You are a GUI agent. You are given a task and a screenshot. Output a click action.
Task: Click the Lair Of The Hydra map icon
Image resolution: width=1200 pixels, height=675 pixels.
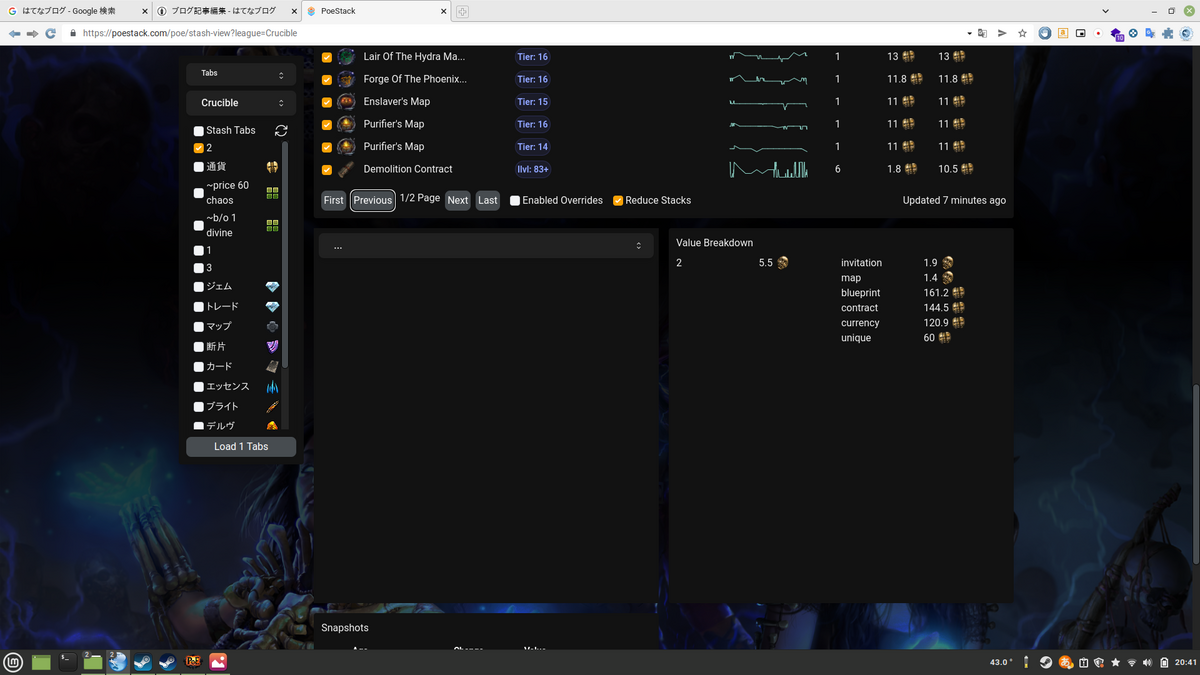pyautogui.click(x=346, y=57)
